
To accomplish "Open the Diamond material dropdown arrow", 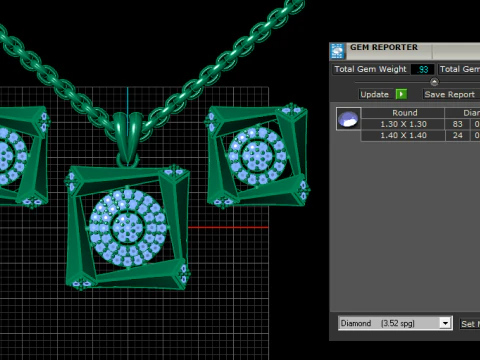I will tap(445, 323).
